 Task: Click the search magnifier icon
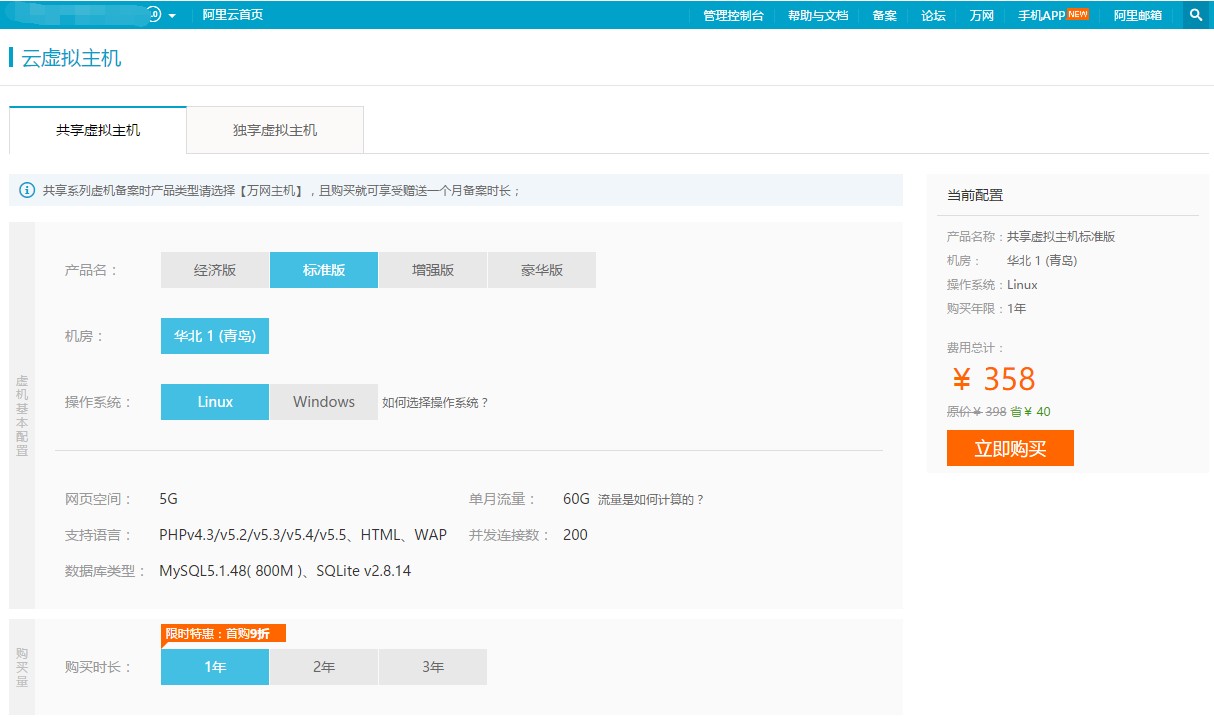[x=1195, y=15]
